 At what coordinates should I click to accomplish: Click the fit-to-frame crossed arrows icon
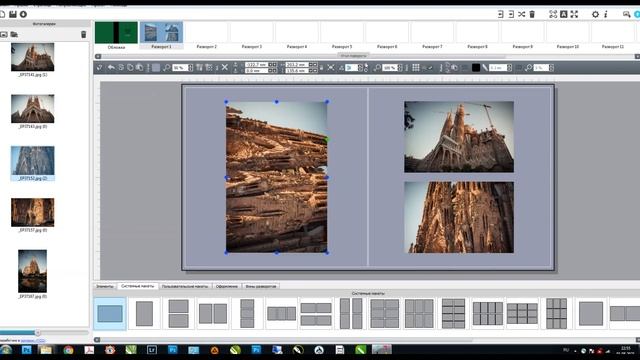click(x=331, y=67)
